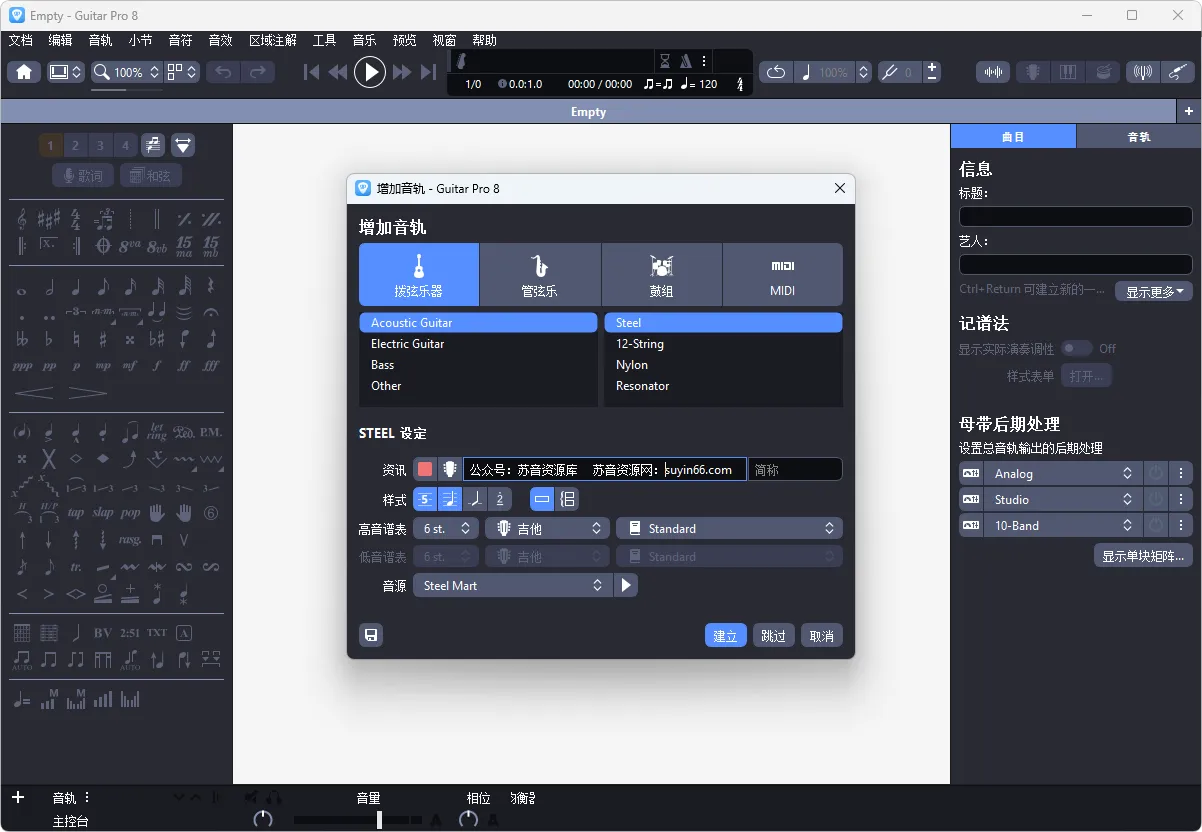Click the line-in jack icon in toolbar
1202x832 pixels.
[x=1179, y=71]
